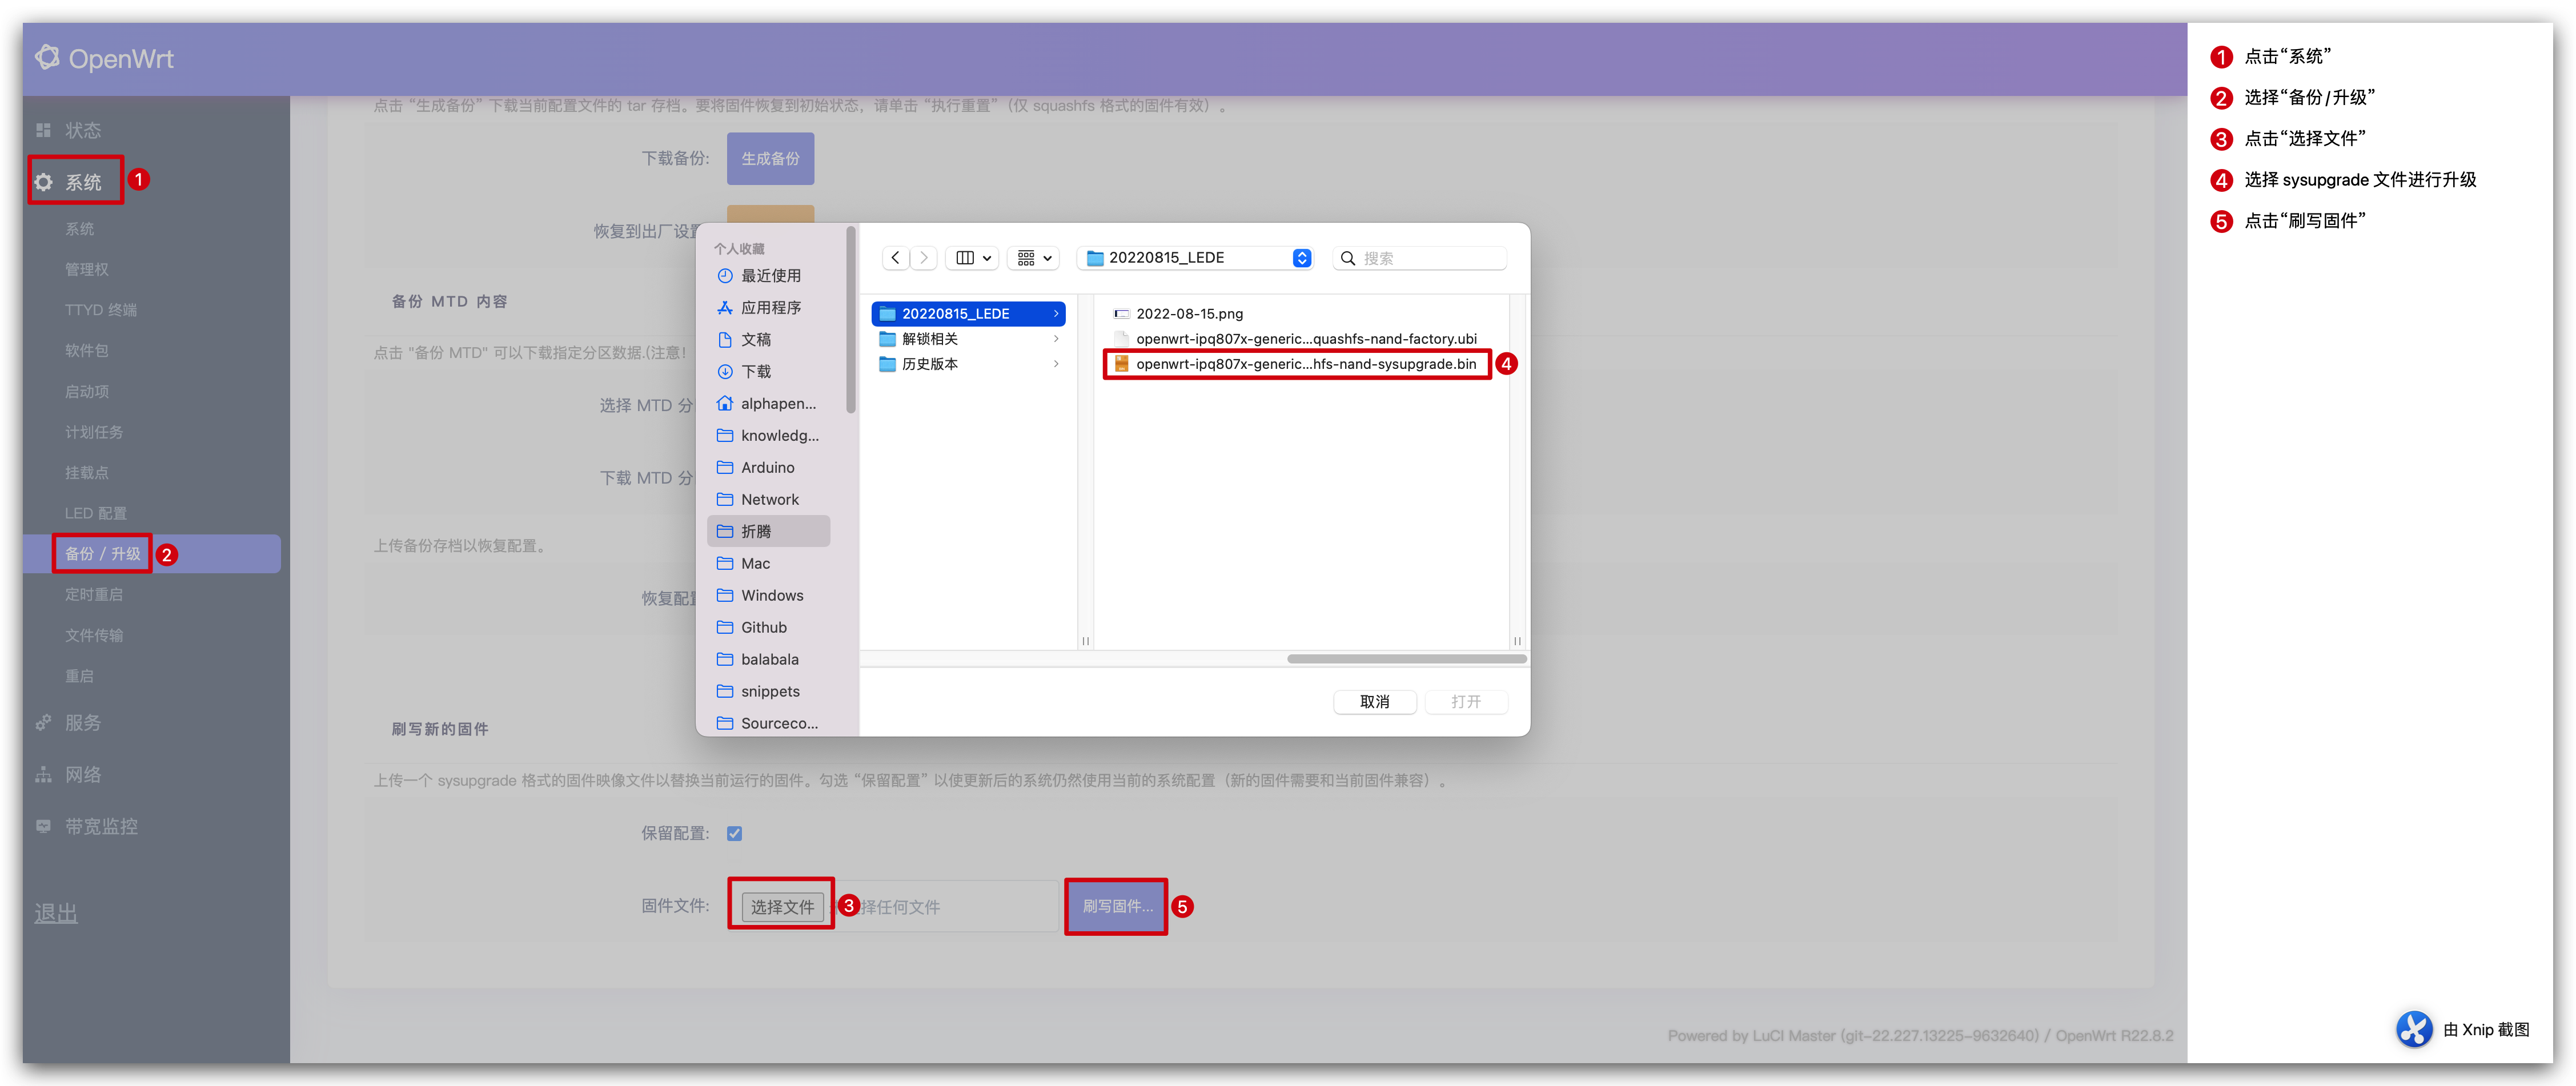2576x1086 pixels.
Task: Click the search magnifier icon in file dialog
Action: (1347, 258)
